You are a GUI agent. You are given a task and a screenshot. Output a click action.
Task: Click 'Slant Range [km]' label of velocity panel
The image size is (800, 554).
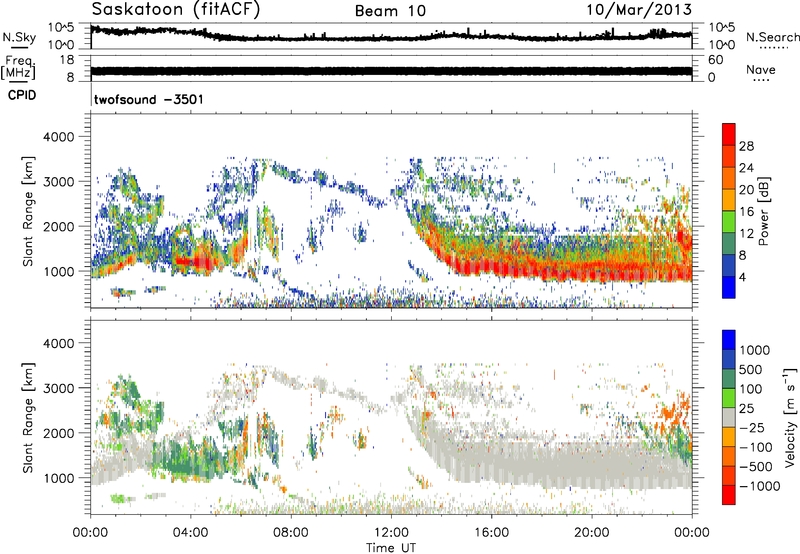28,417
